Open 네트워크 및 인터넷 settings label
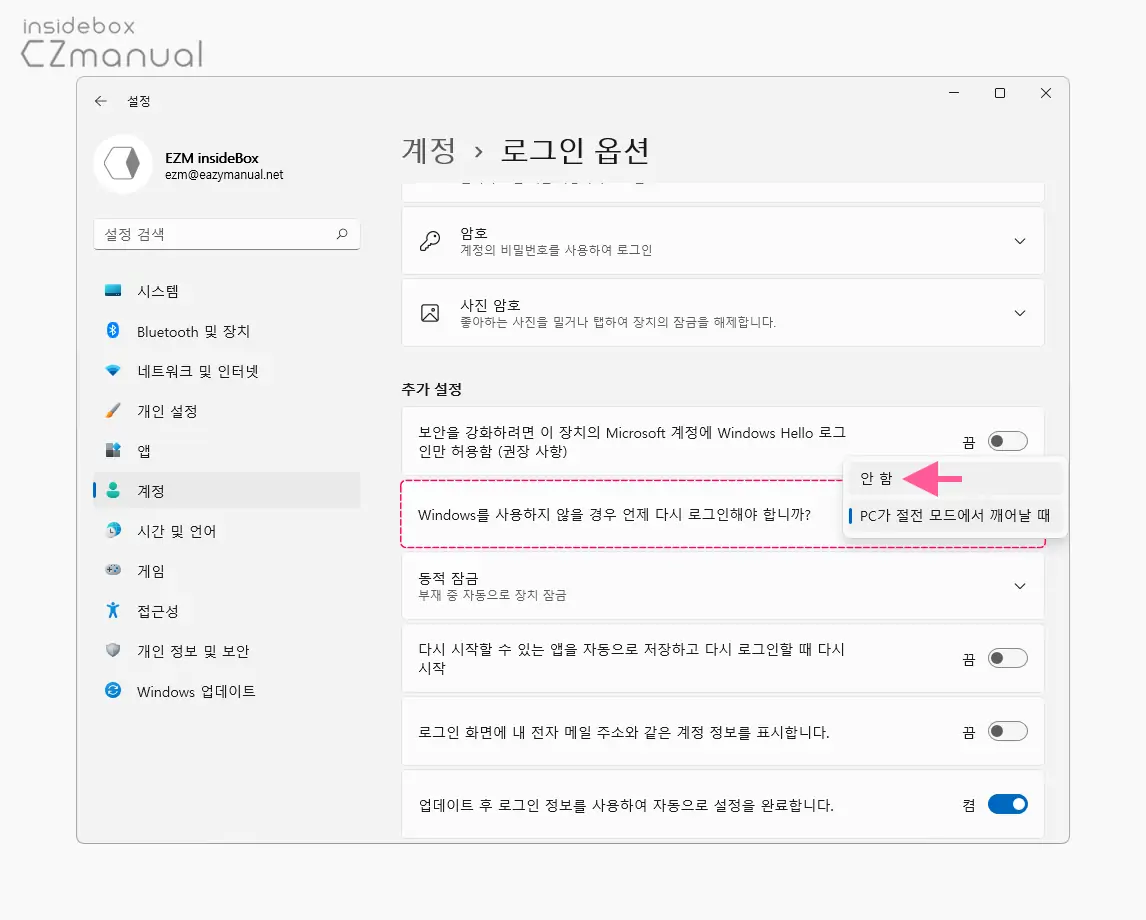 198,371
